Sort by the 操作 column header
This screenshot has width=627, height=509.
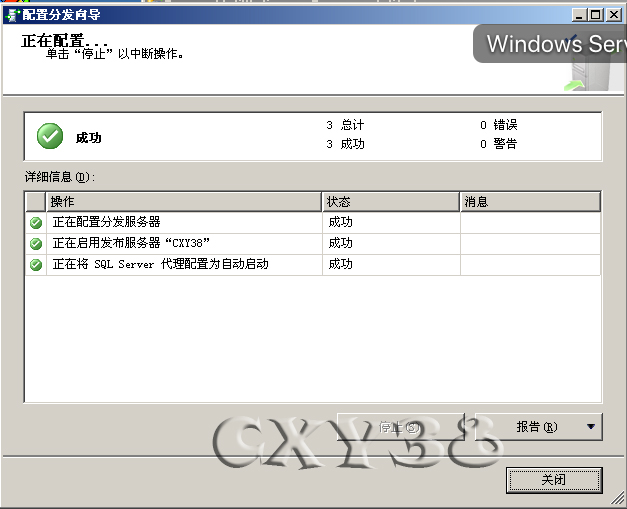click(x=185, y=202)
